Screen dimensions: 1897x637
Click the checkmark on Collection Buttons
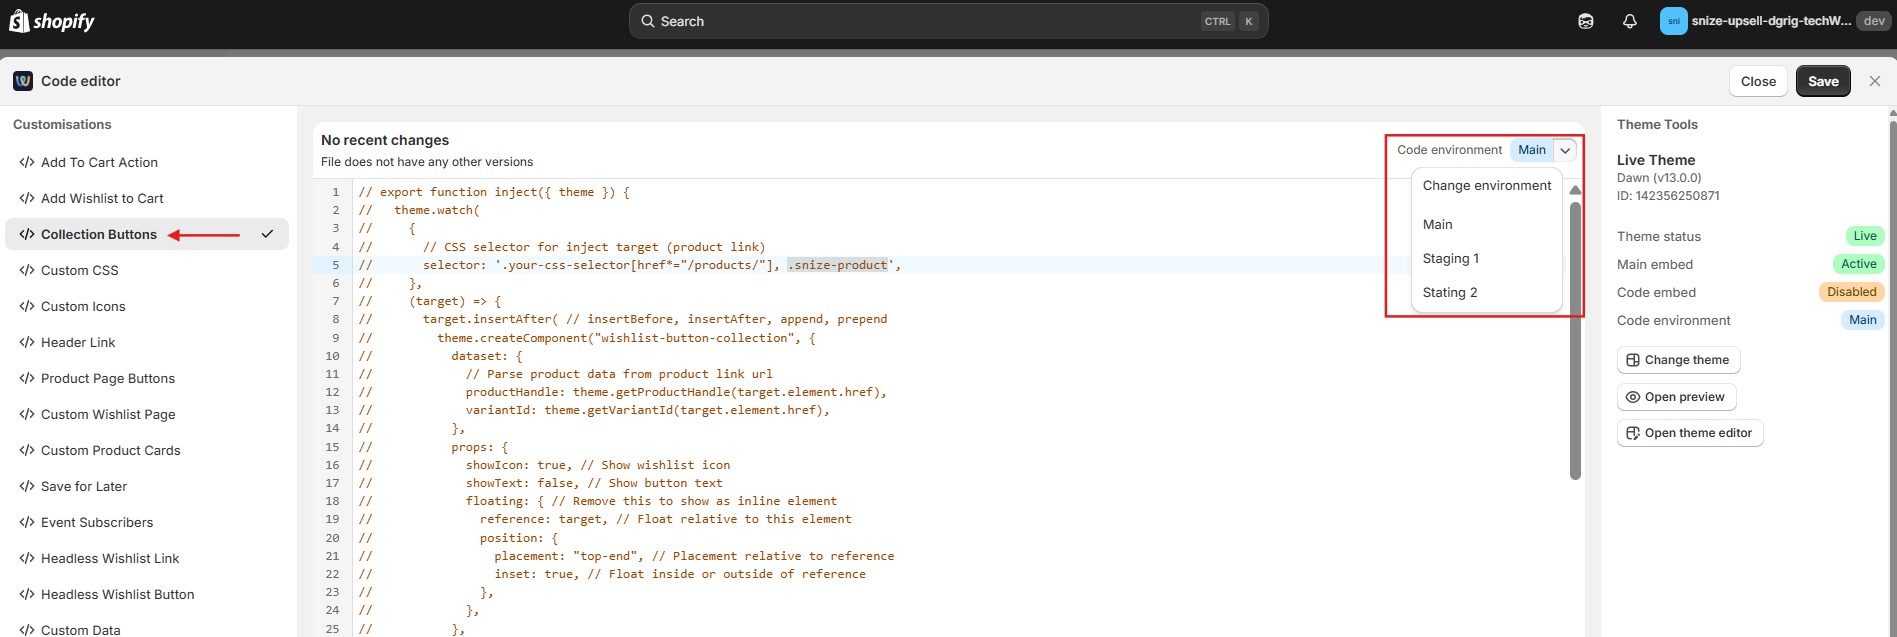267,234
